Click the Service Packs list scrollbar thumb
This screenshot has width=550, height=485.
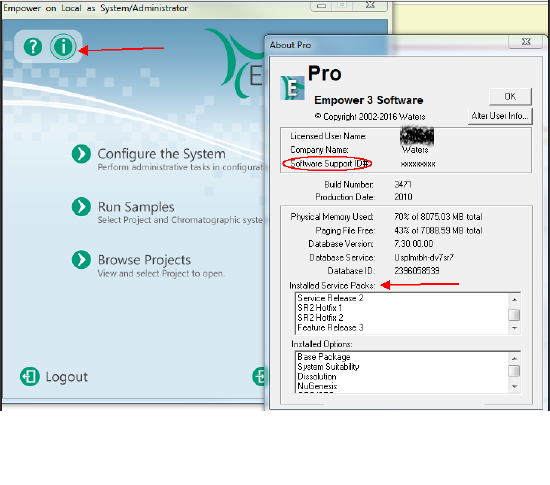(514, 315)
